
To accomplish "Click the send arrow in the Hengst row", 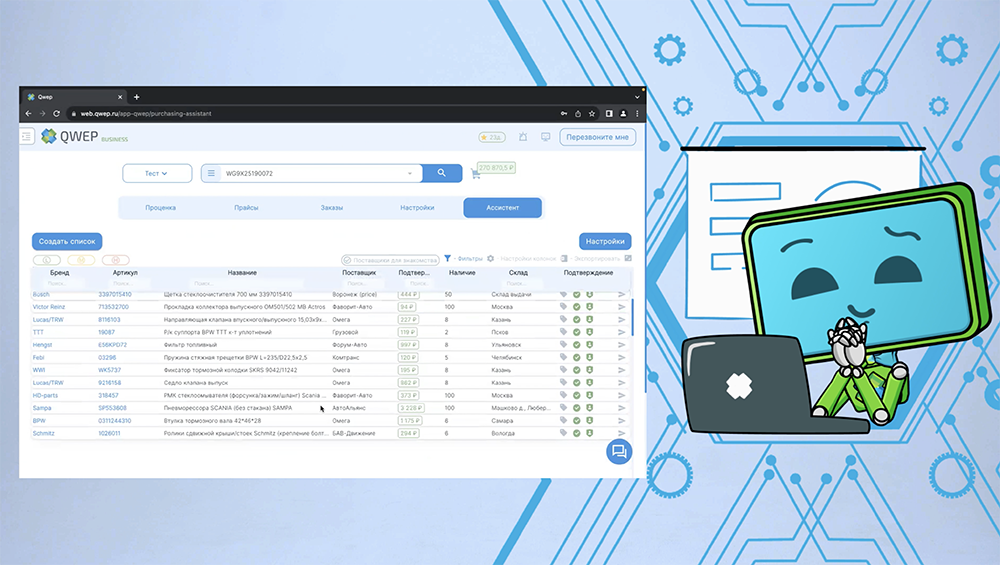I will point(622,345).
